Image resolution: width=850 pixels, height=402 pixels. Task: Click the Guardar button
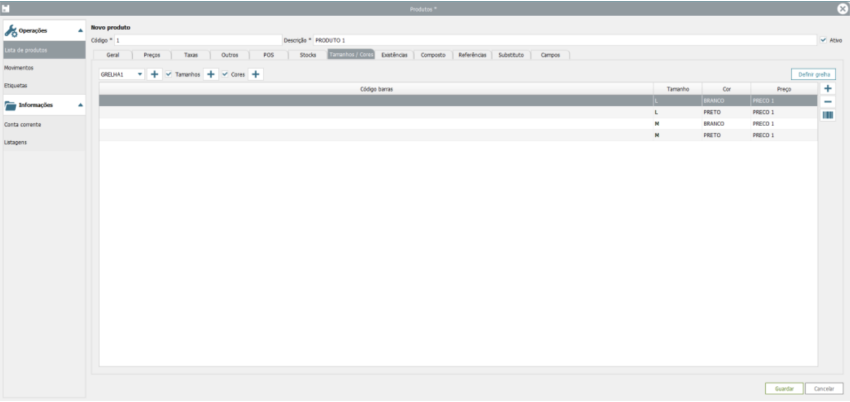(782, 388)
